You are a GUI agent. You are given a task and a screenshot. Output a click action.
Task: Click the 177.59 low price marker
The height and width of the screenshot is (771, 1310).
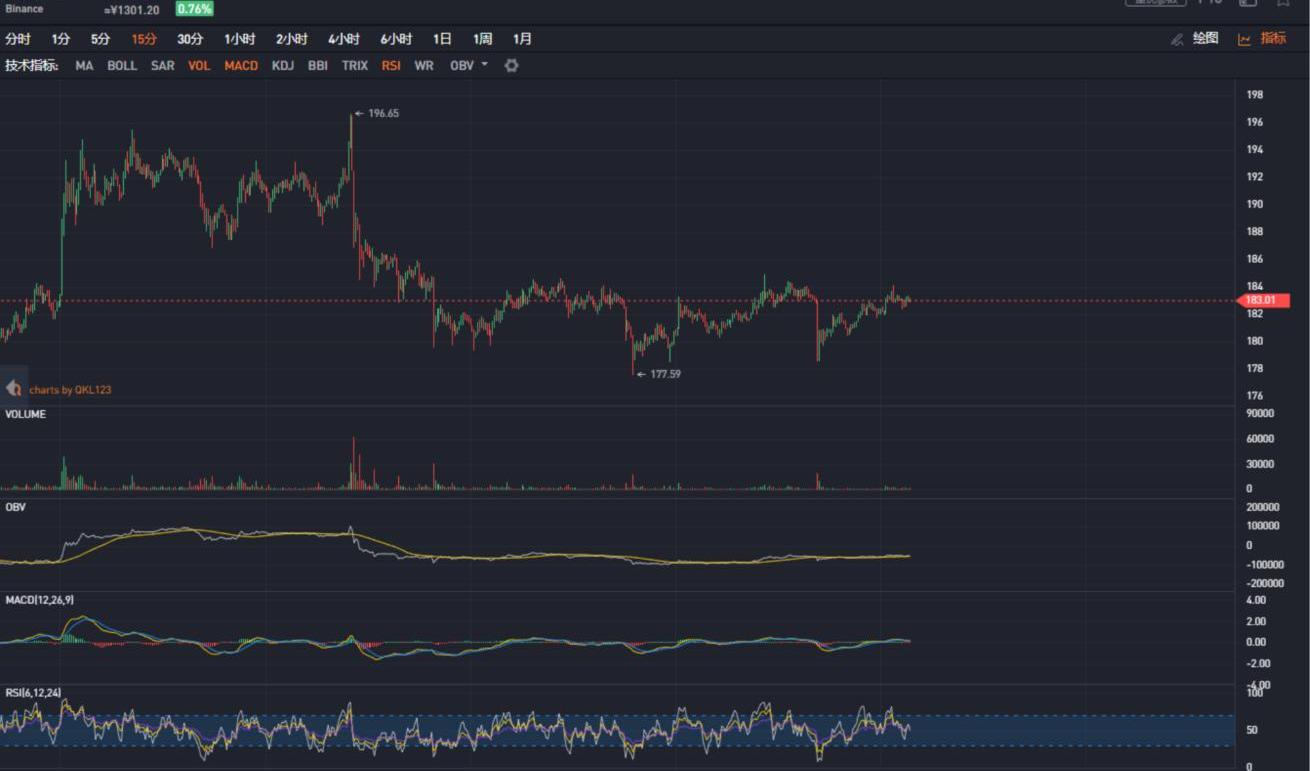tap(664, 374)
